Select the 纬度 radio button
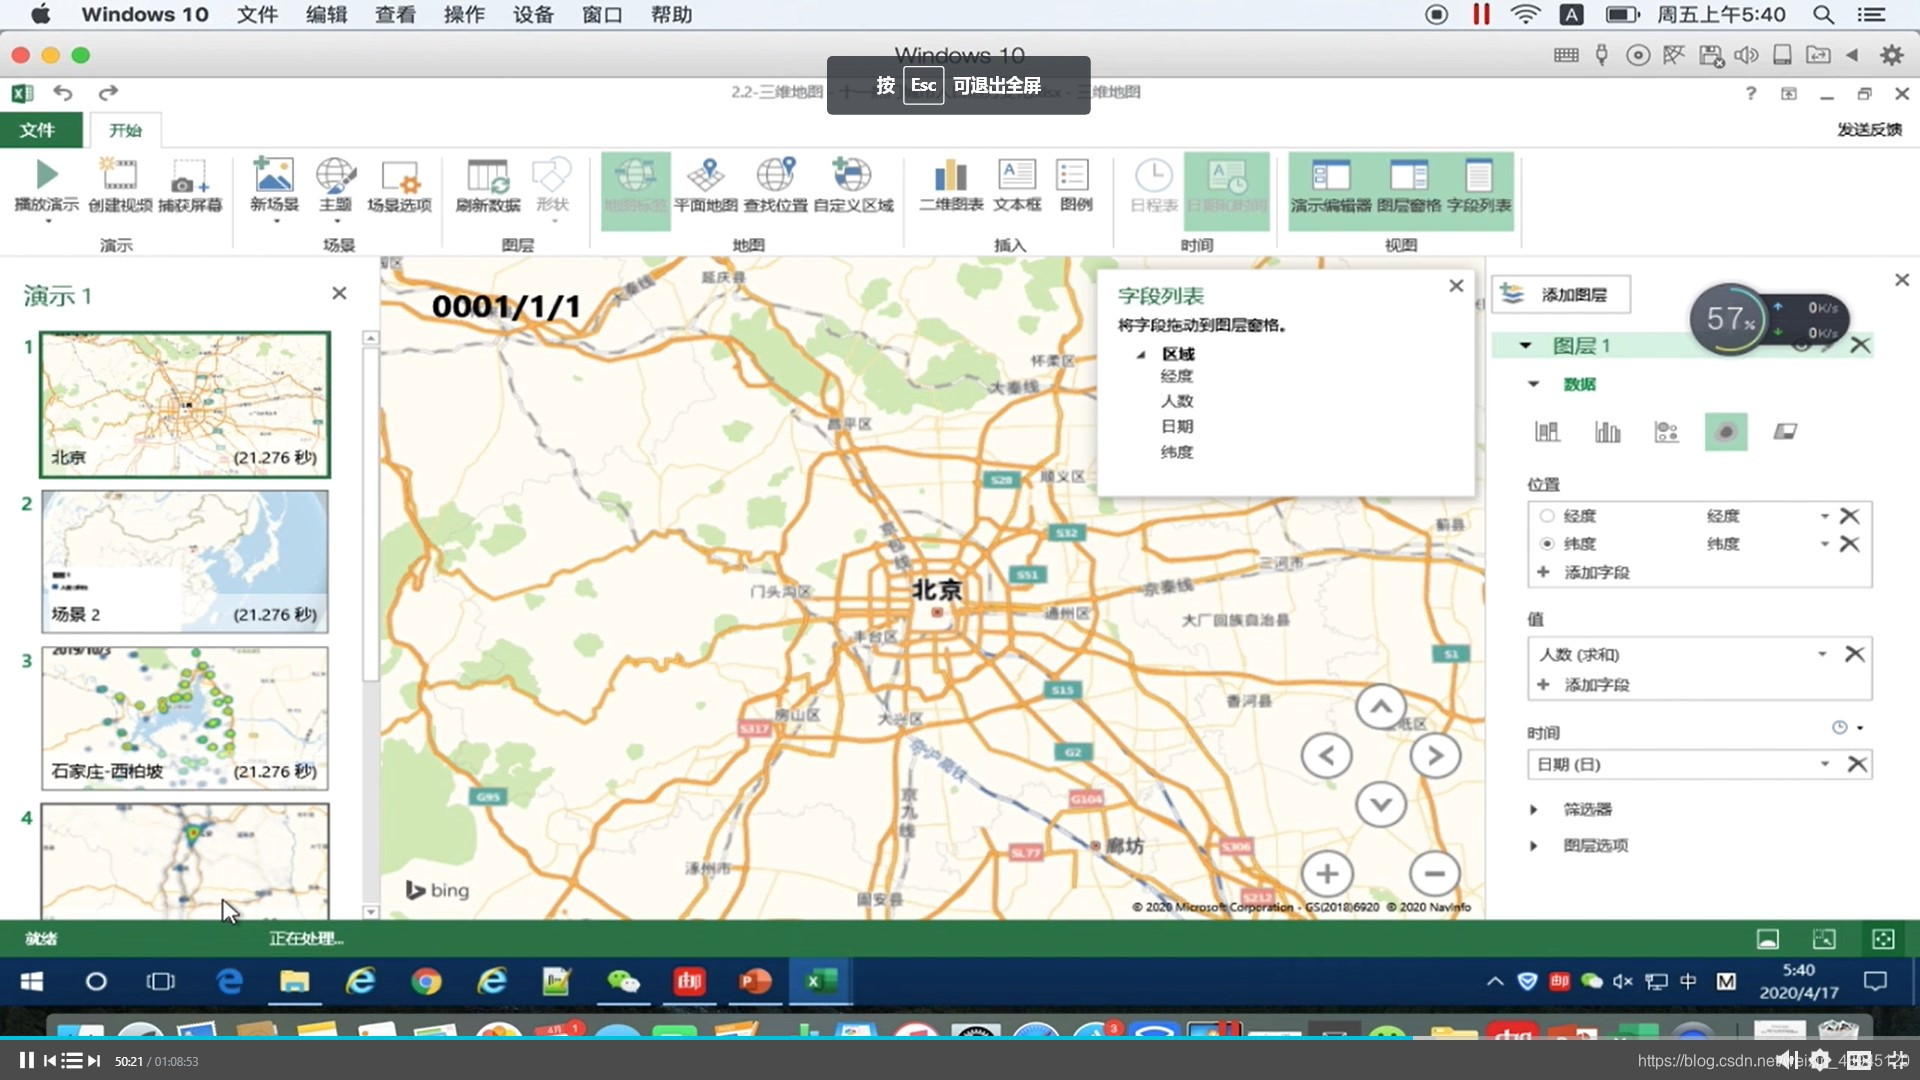Screen dimensions: 1920x1080 pyautogui.click(x=1547, y=544)
